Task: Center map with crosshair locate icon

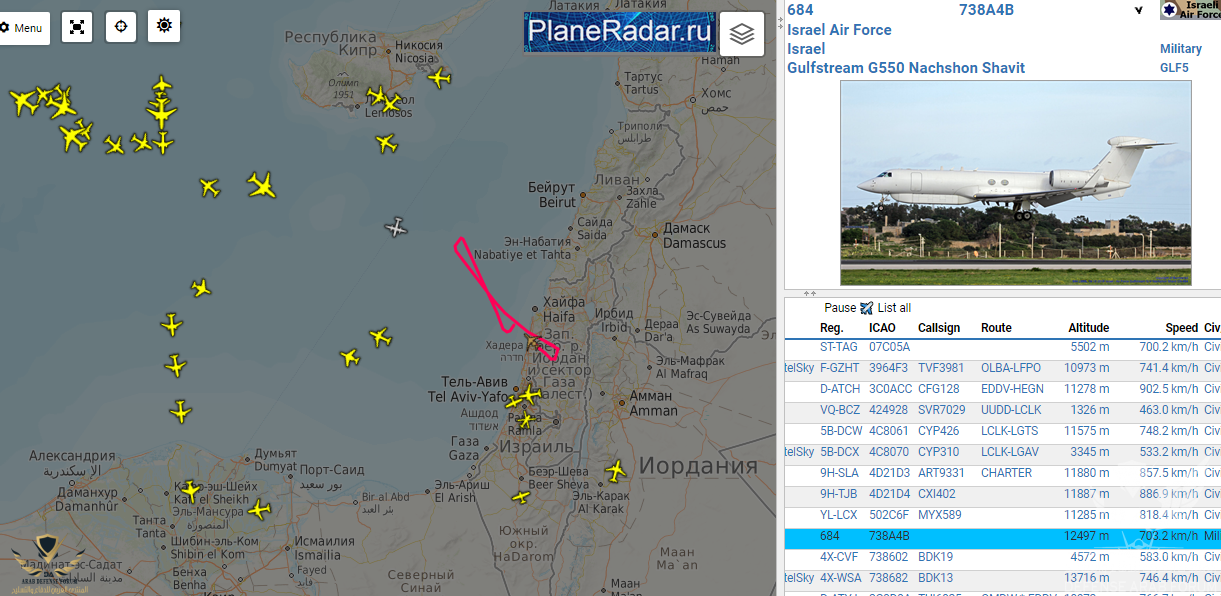Action: click(121, 27)
